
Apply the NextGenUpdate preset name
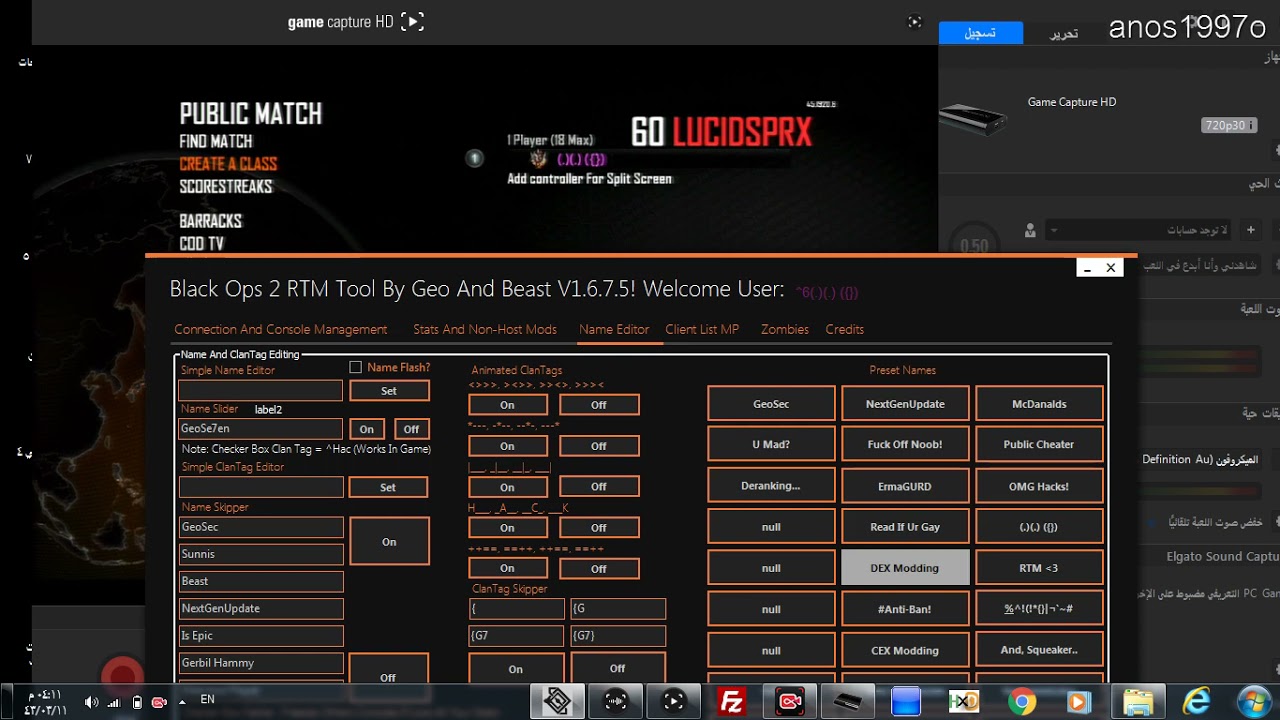905,404
